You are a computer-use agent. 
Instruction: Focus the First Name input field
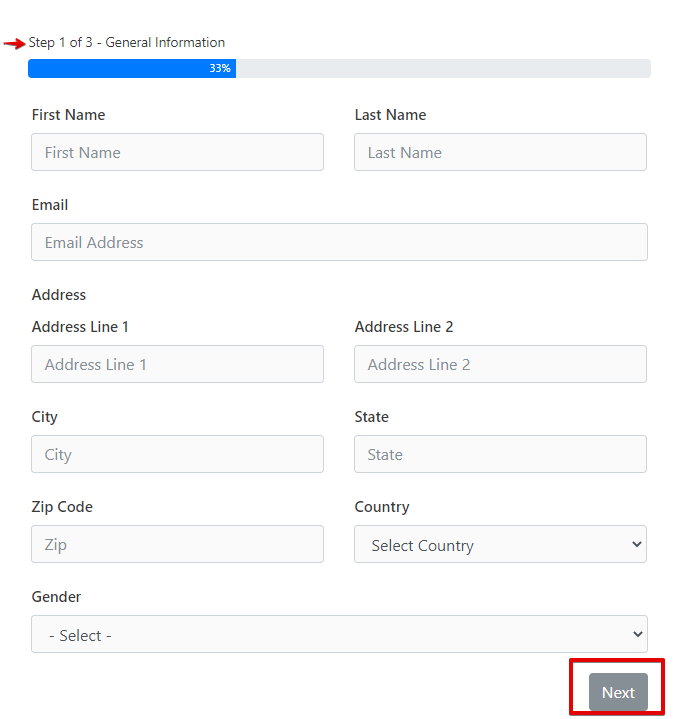pyautogui.click(x=177, y=152)
